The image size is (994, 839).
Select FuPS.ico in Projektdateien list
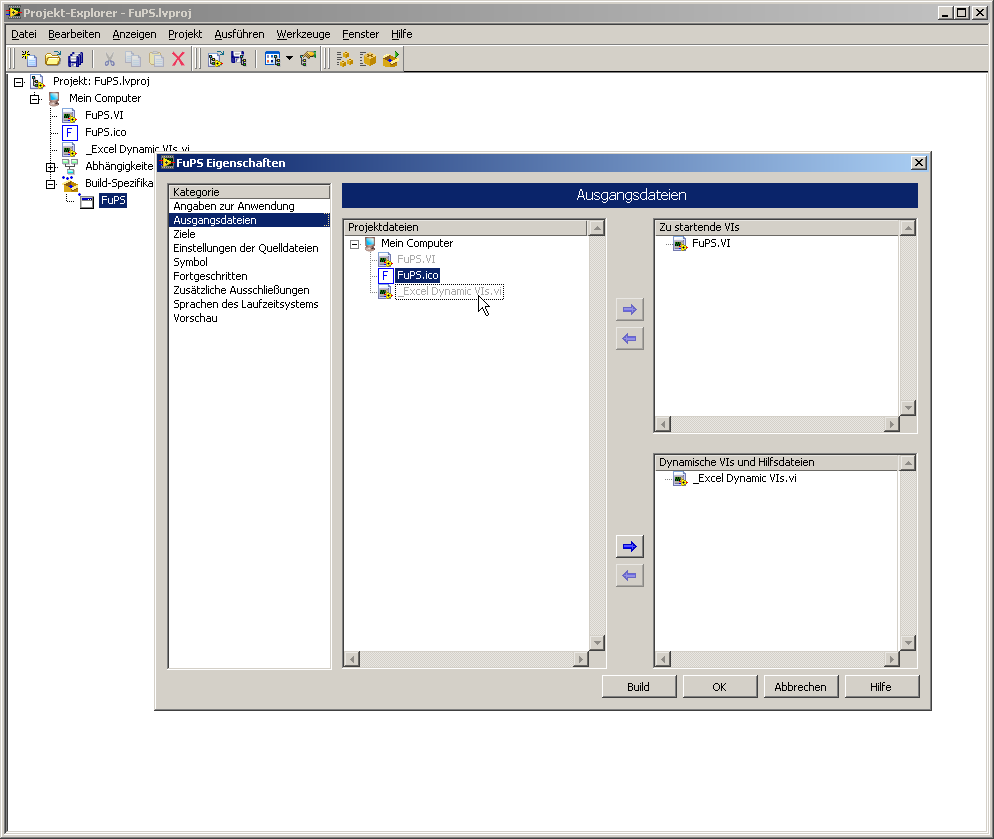(x=417, y=276)
